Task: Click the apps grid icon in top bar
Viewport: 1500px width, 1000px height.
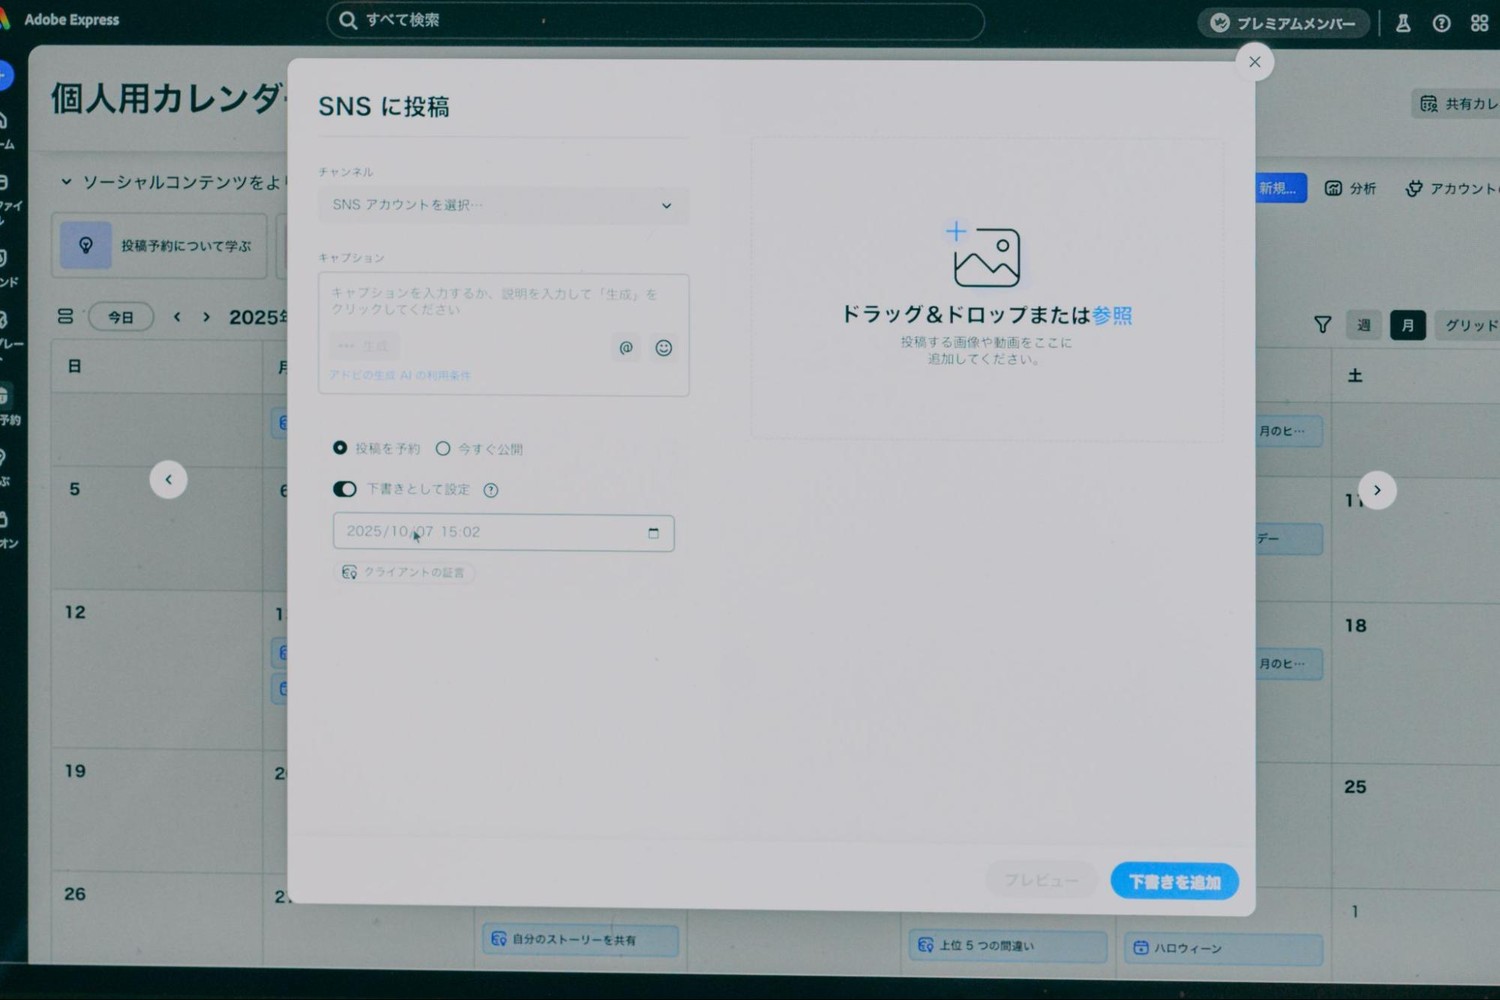Action: click(x=1479, y=23)
